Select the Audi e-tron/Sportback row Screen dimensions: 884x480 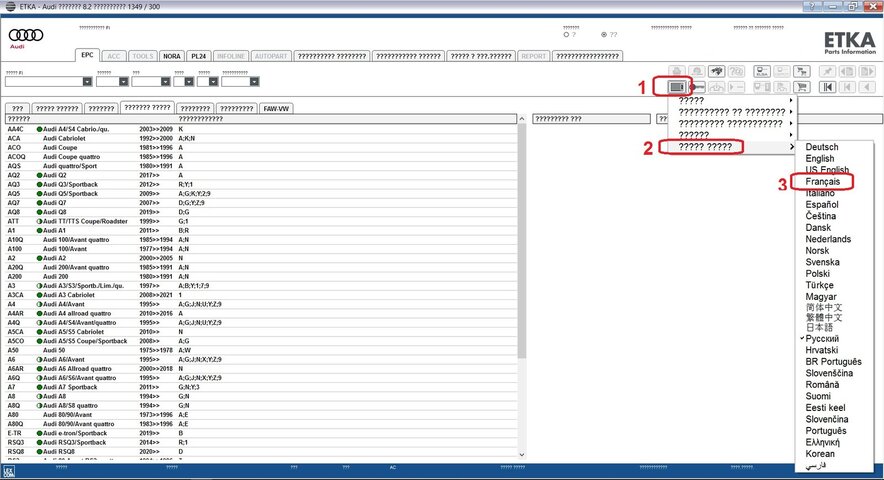tap(261, 433)
